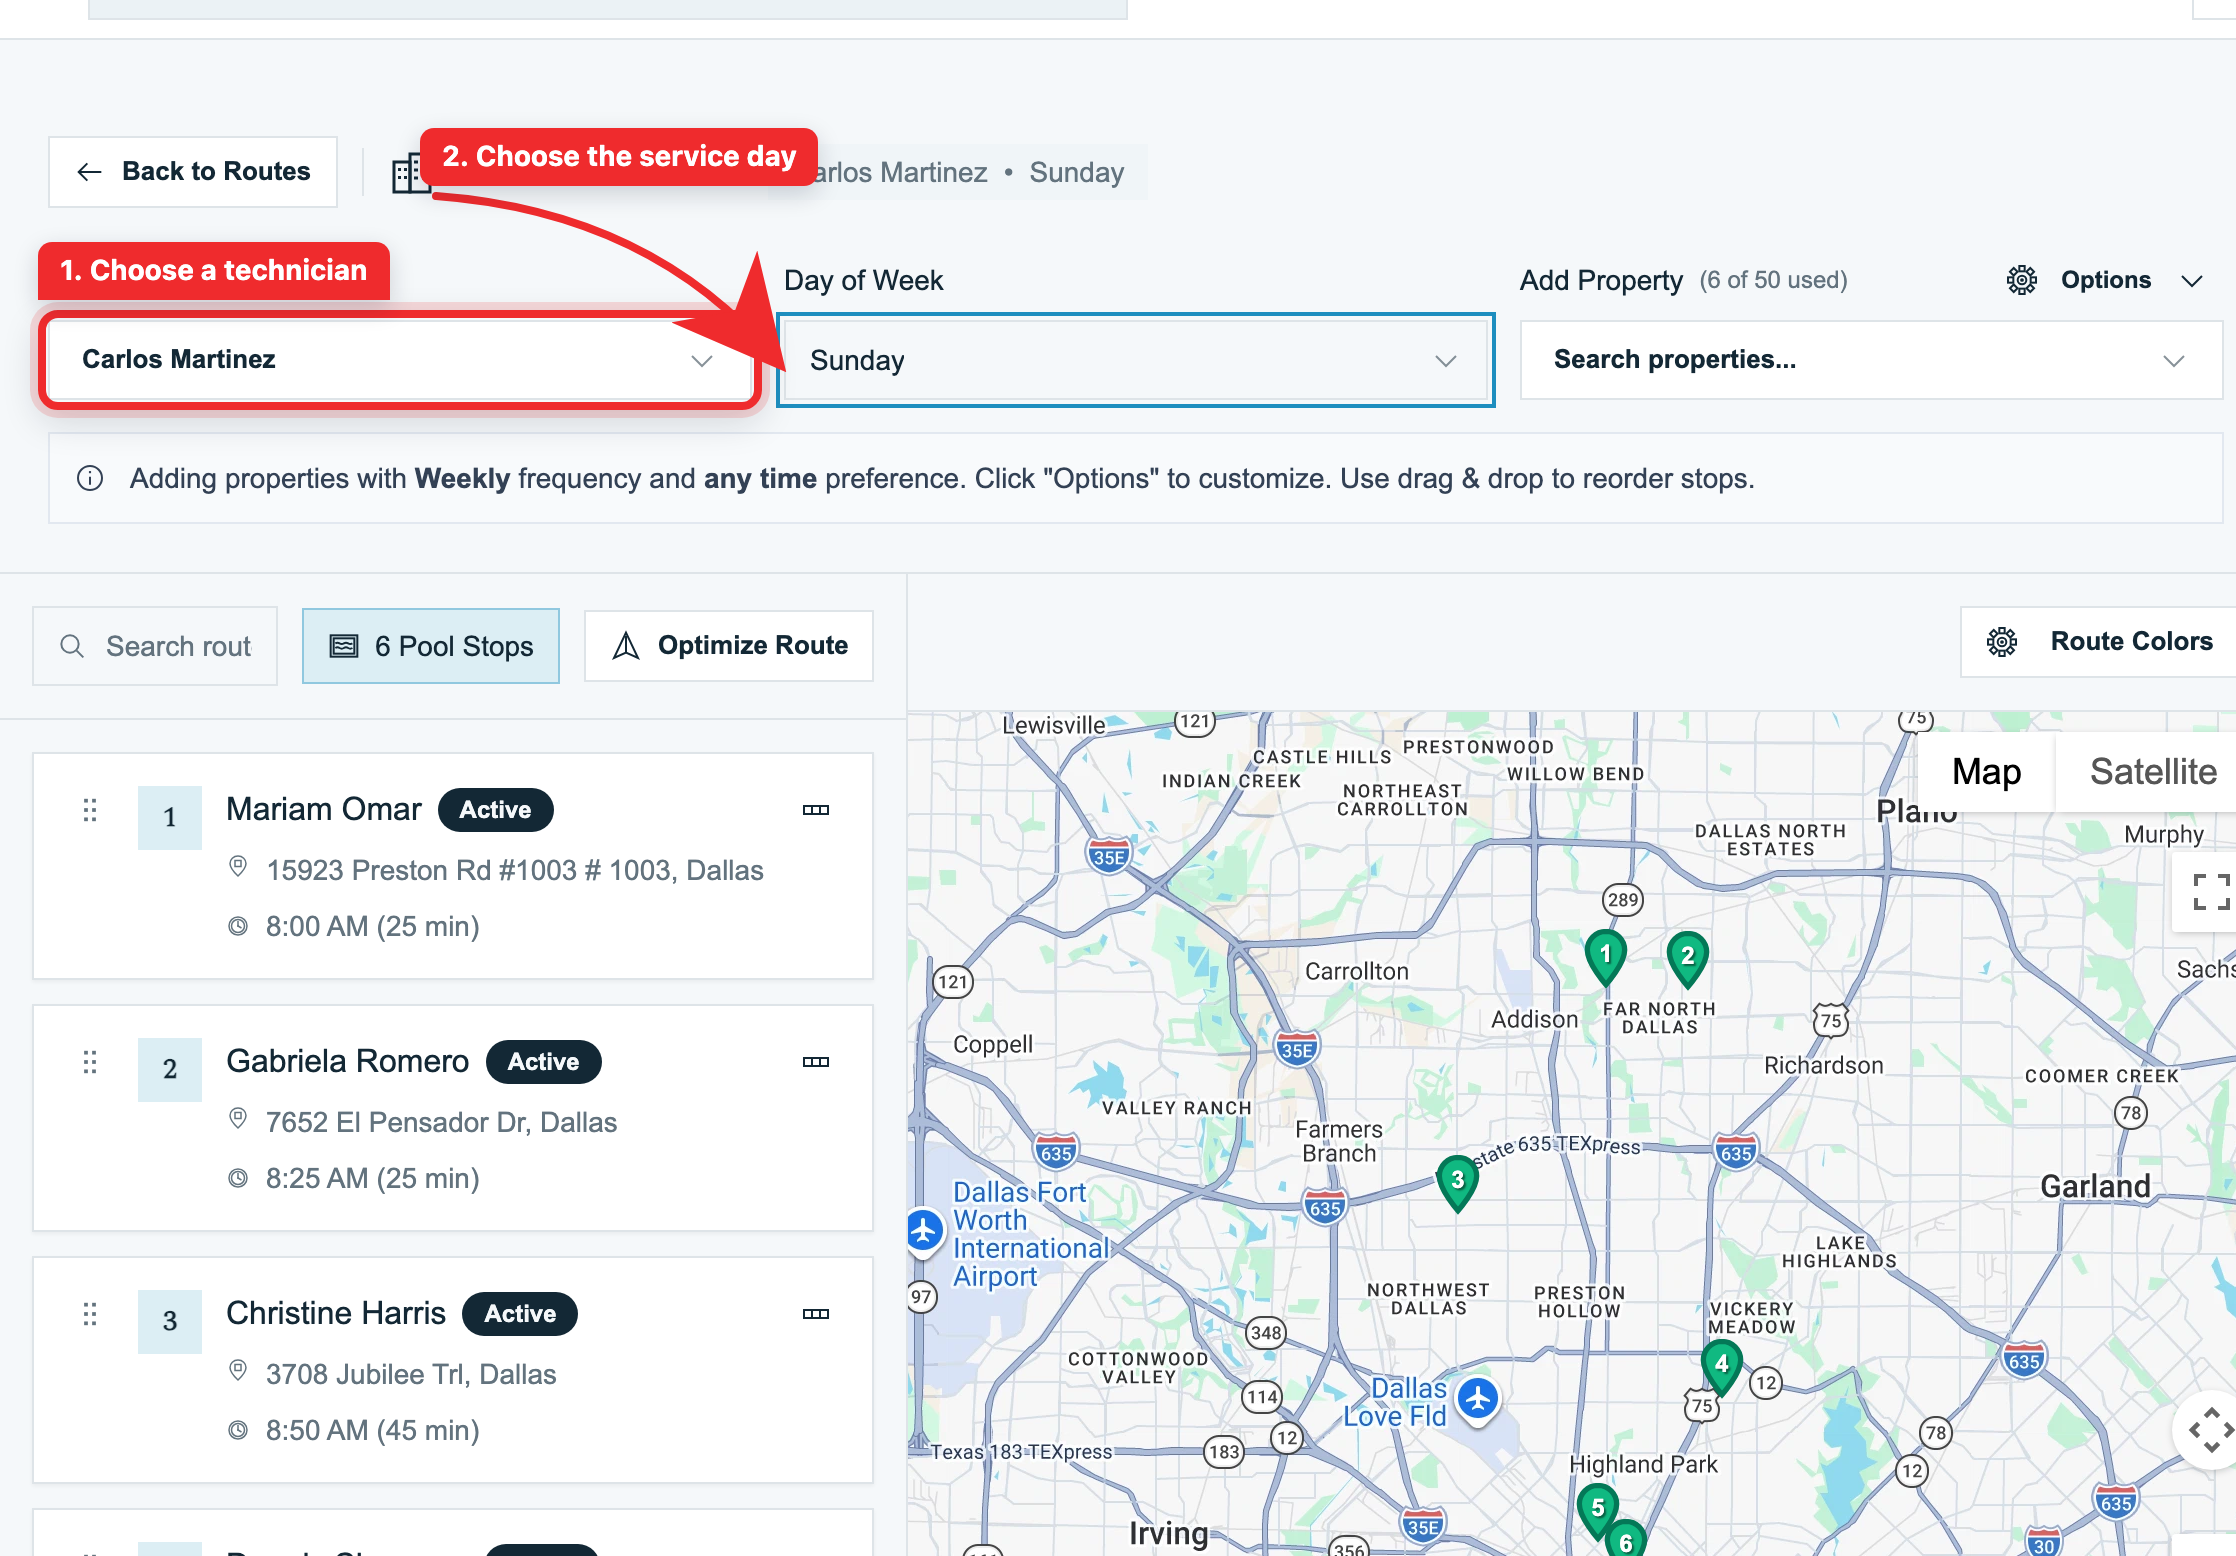Click the Sunday breadcrumb text

coord(1076,172)
